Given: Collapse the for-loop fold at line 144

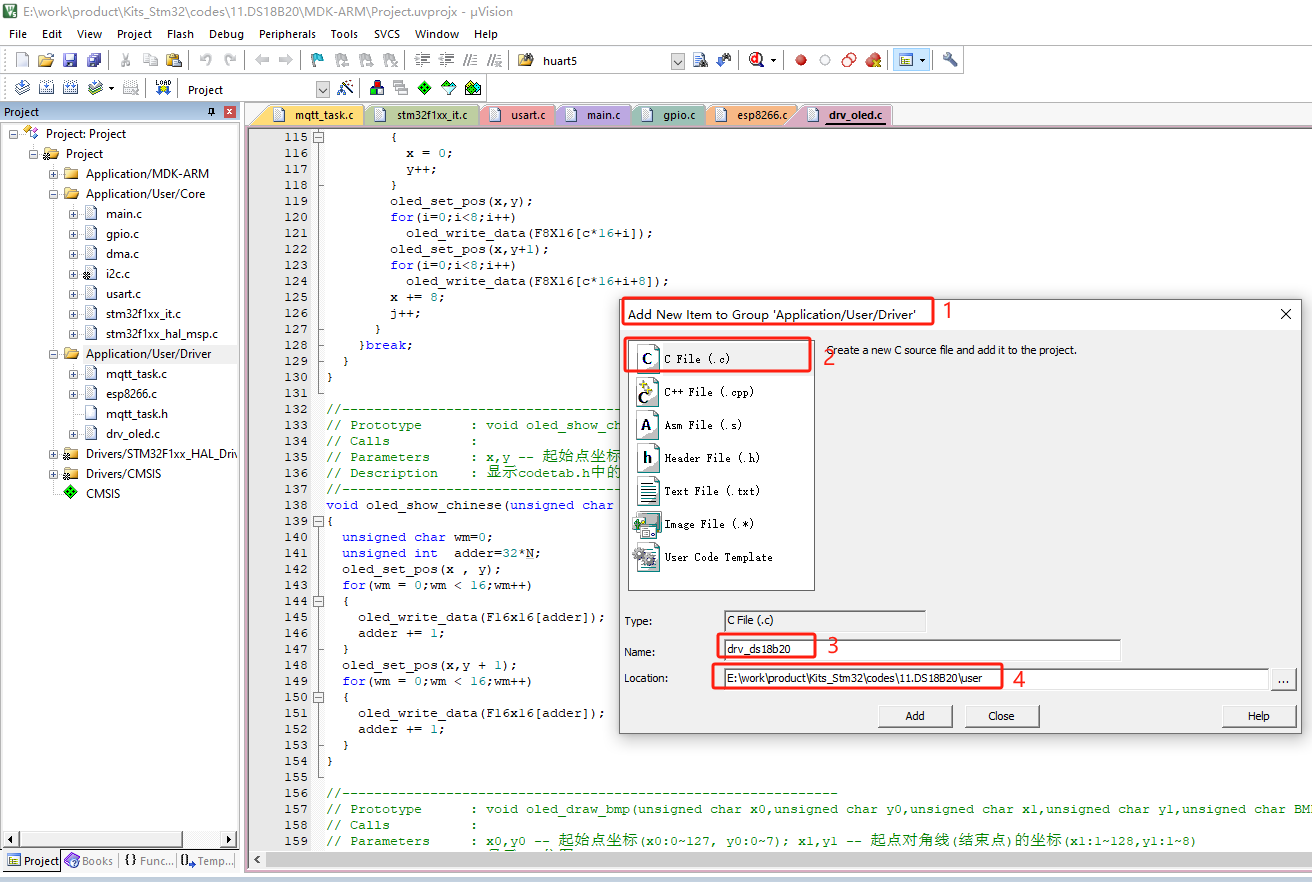Looking at the screenshot, I should point(319,601).
